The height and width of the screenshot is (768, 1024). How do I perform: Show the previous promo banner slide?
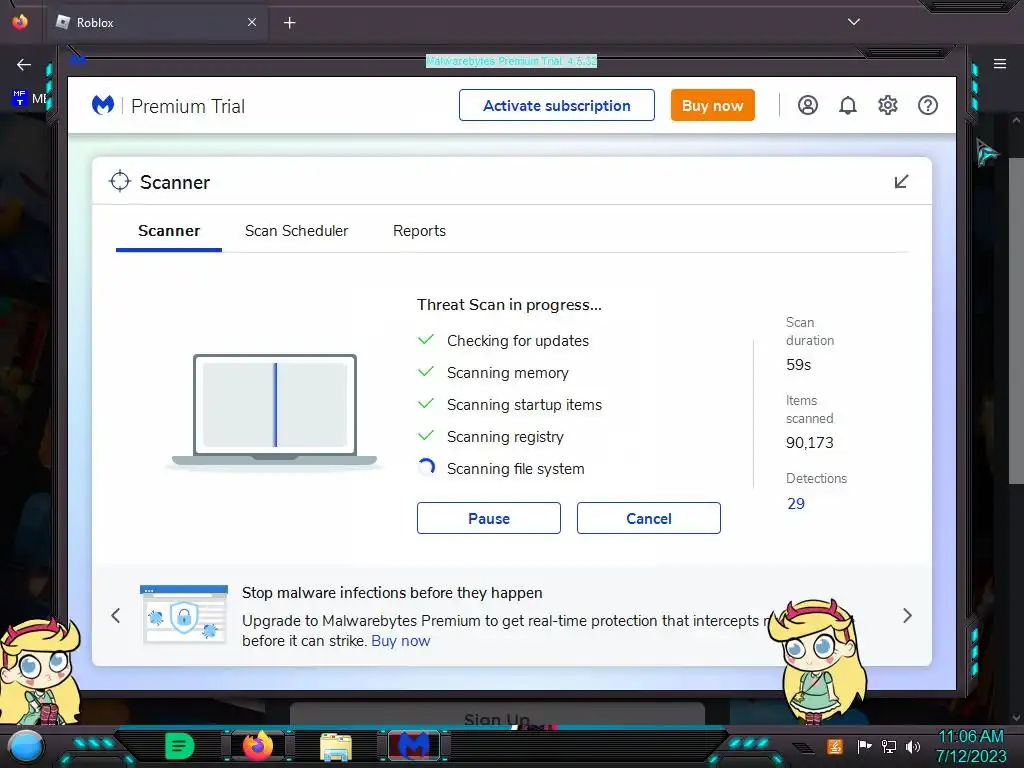[116, 615]
